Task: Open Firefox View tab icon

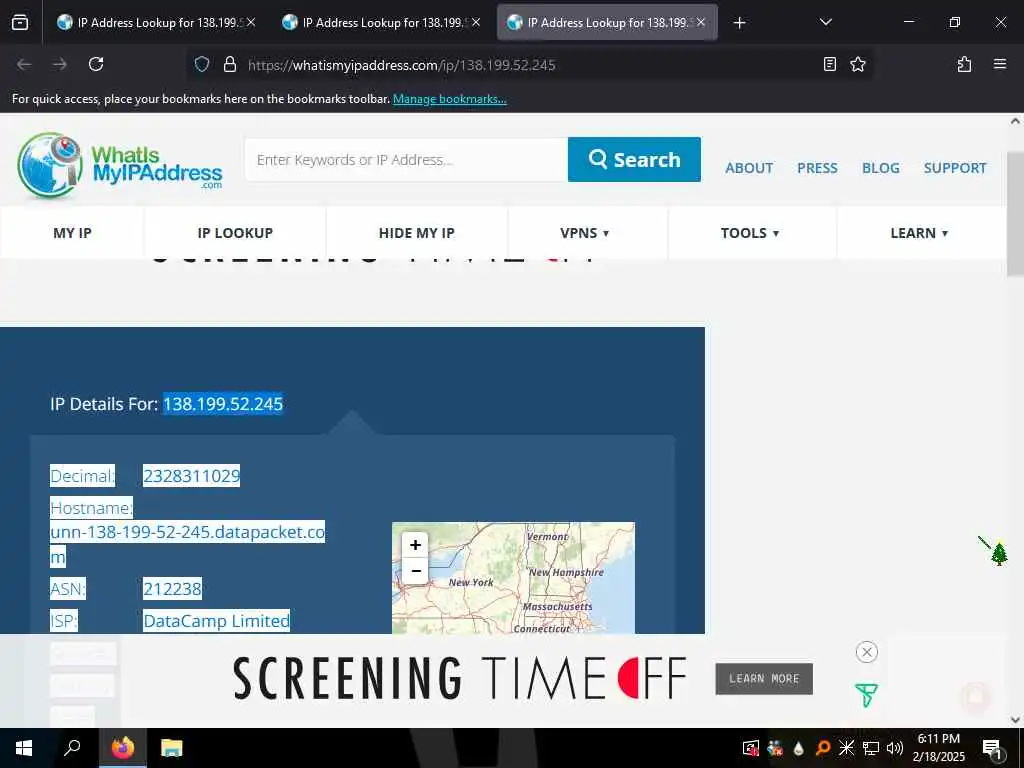Action: point(20,23)
